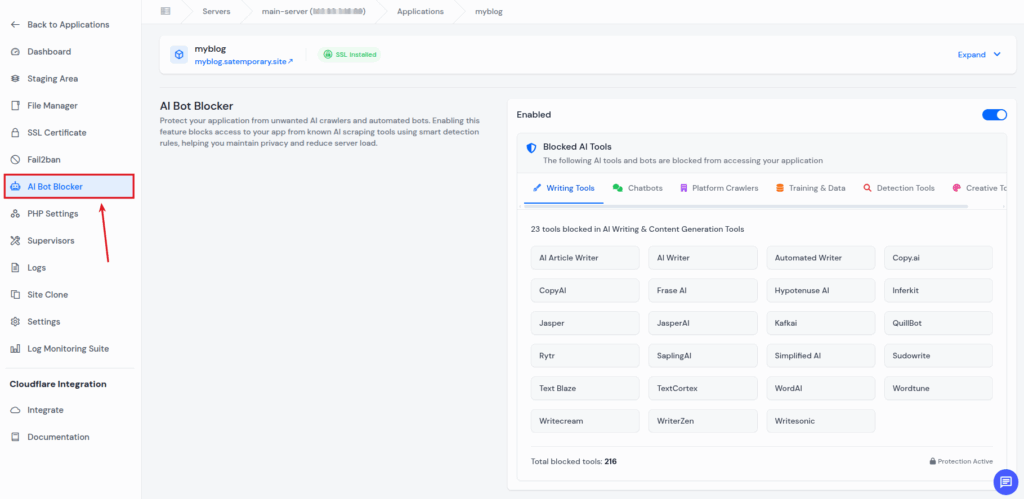Click the SSL Certificate lock icon

tap(16, 133)
